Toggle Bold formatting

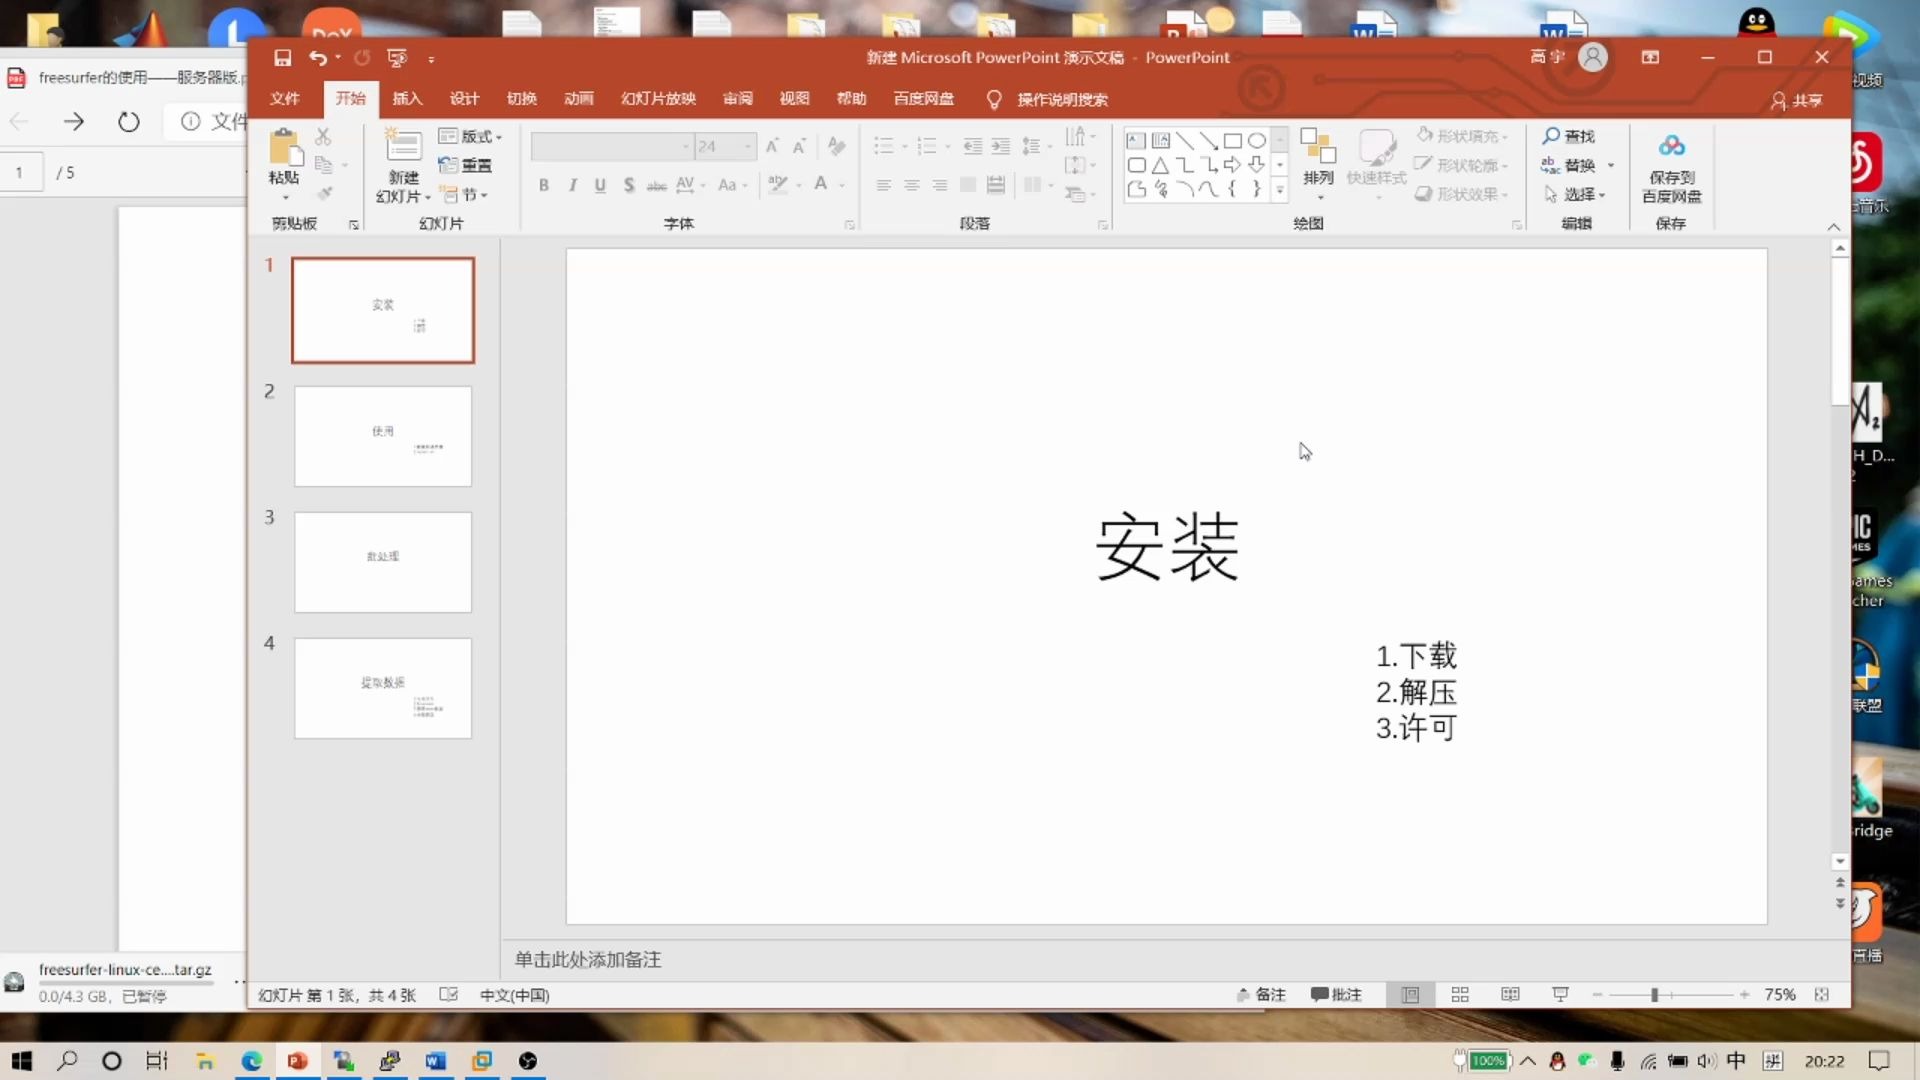click(544, 185)
